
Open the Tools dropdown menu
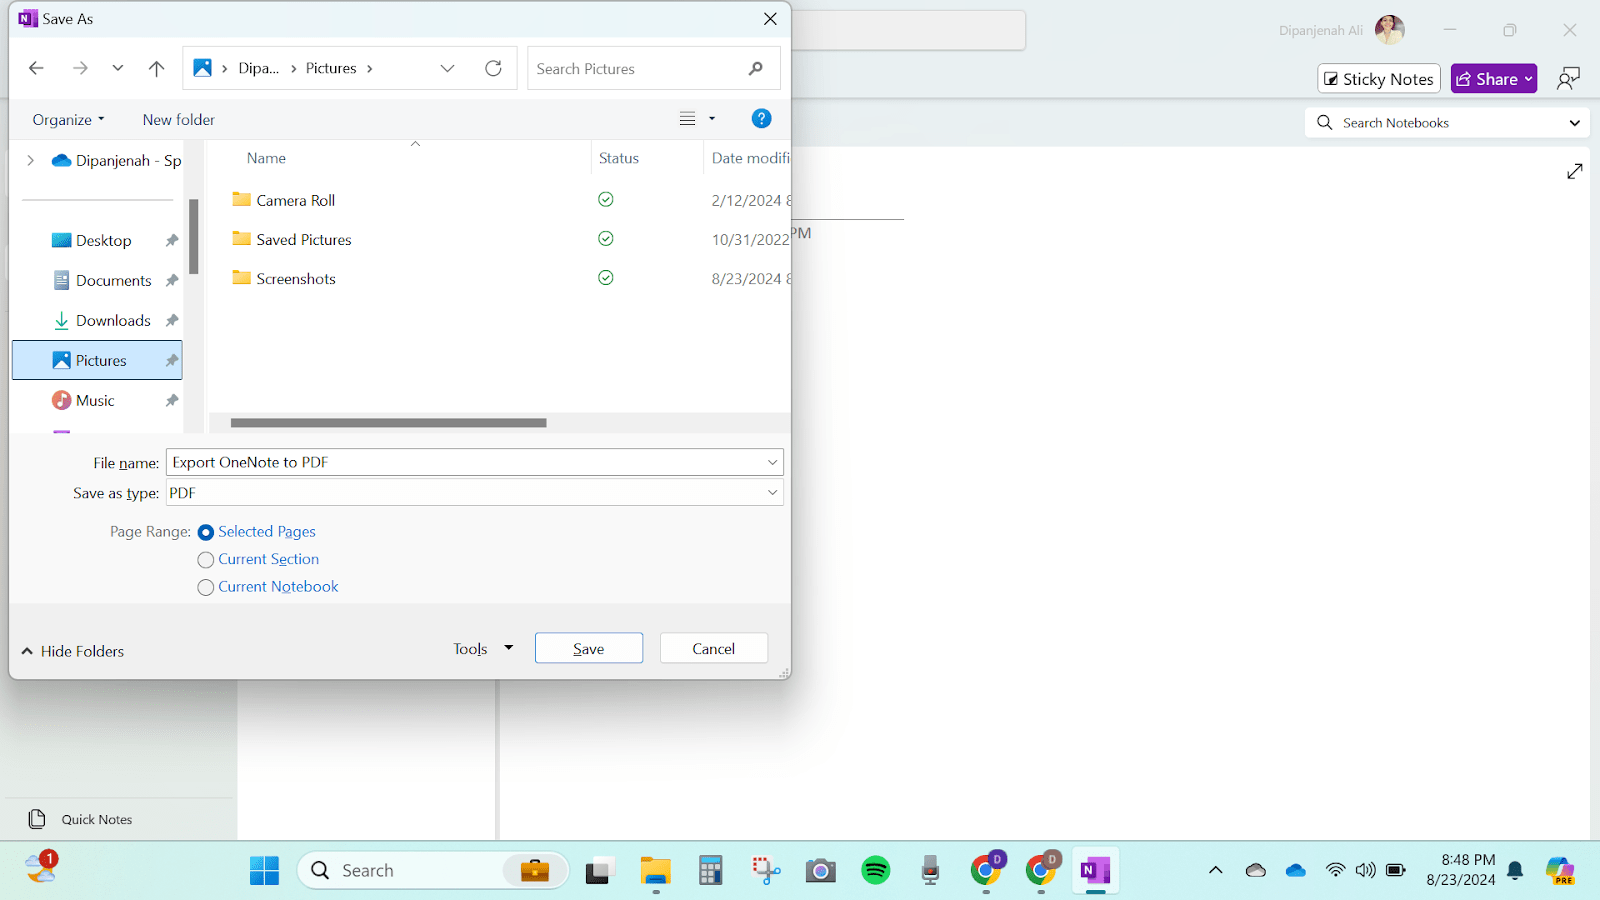point(482,648)
